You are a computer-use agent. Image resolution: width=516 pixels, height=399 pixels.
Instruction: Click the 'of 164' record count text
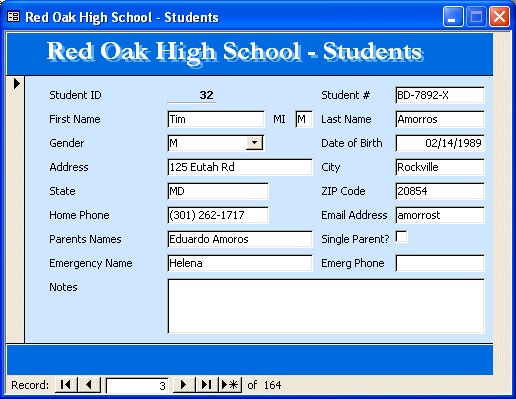[x=264, y=385]
